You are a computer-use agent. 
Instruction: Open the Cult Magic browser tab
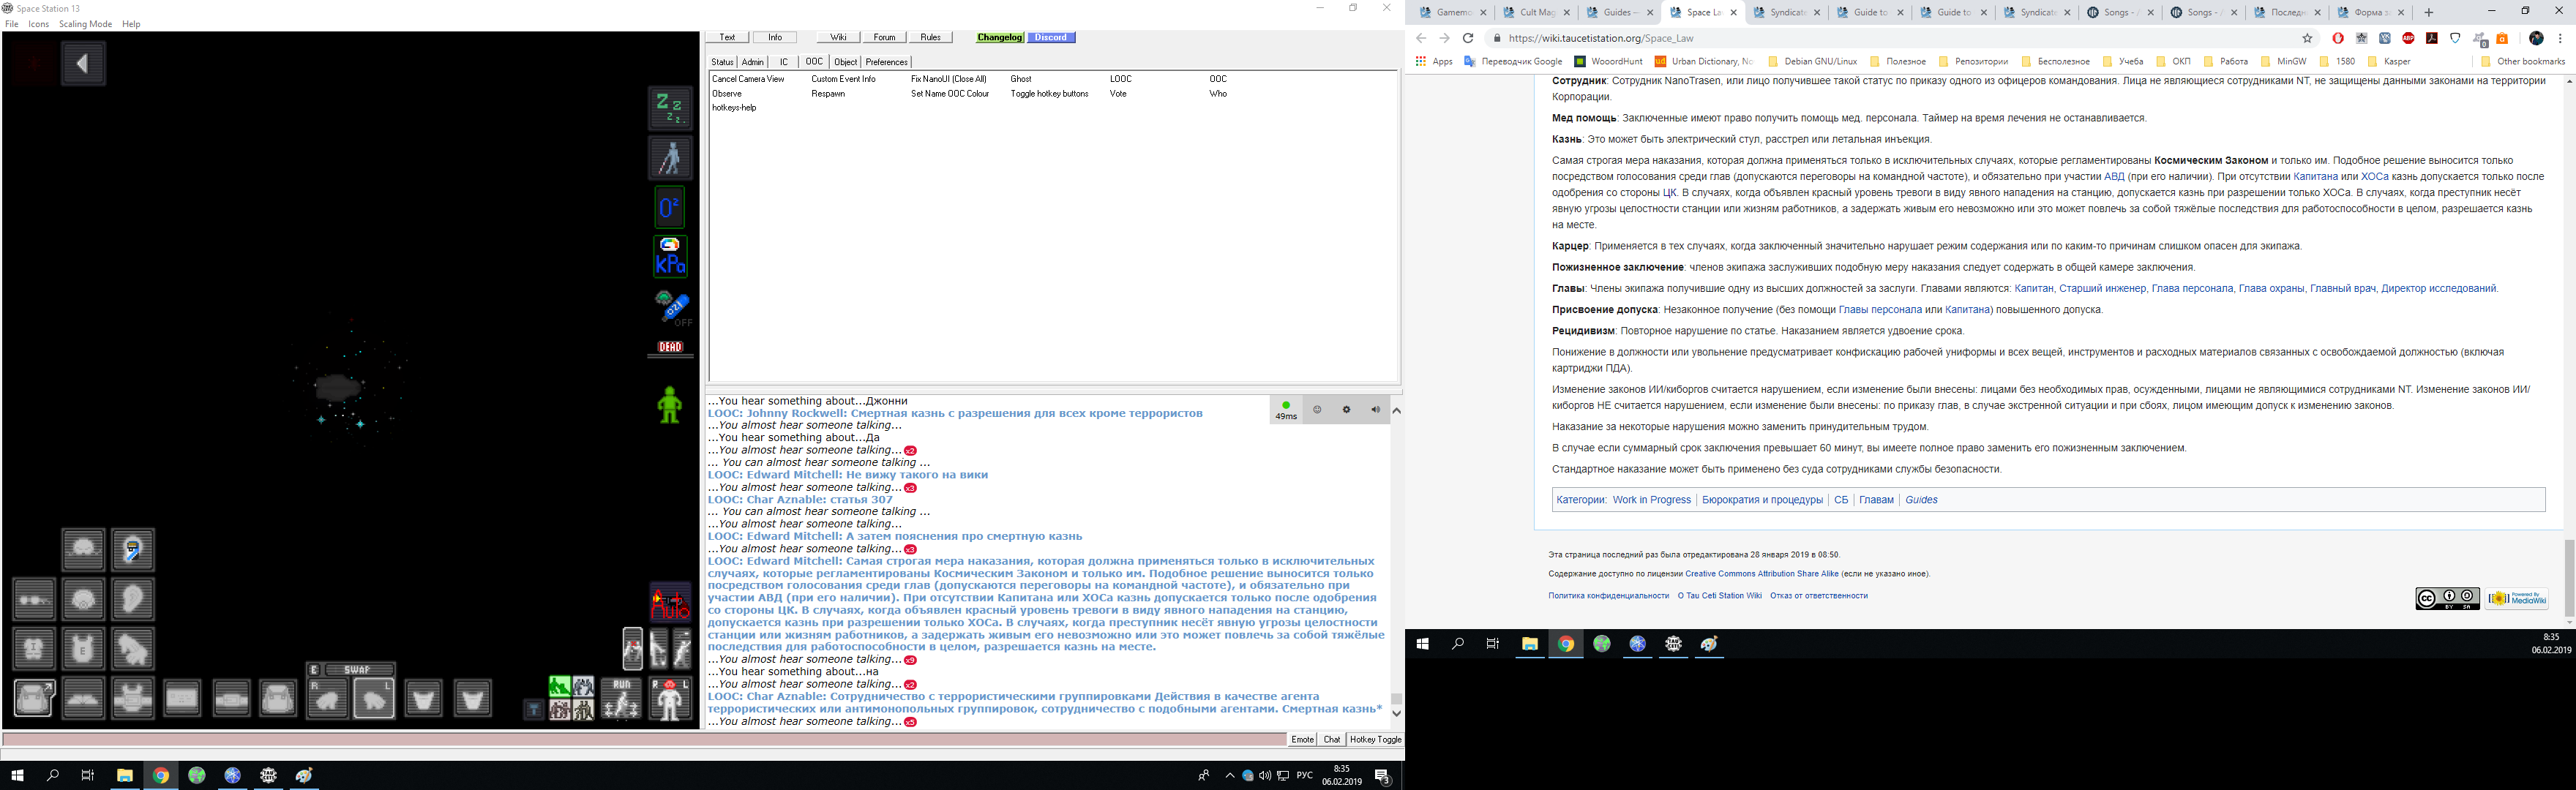tap(1537, 12)
